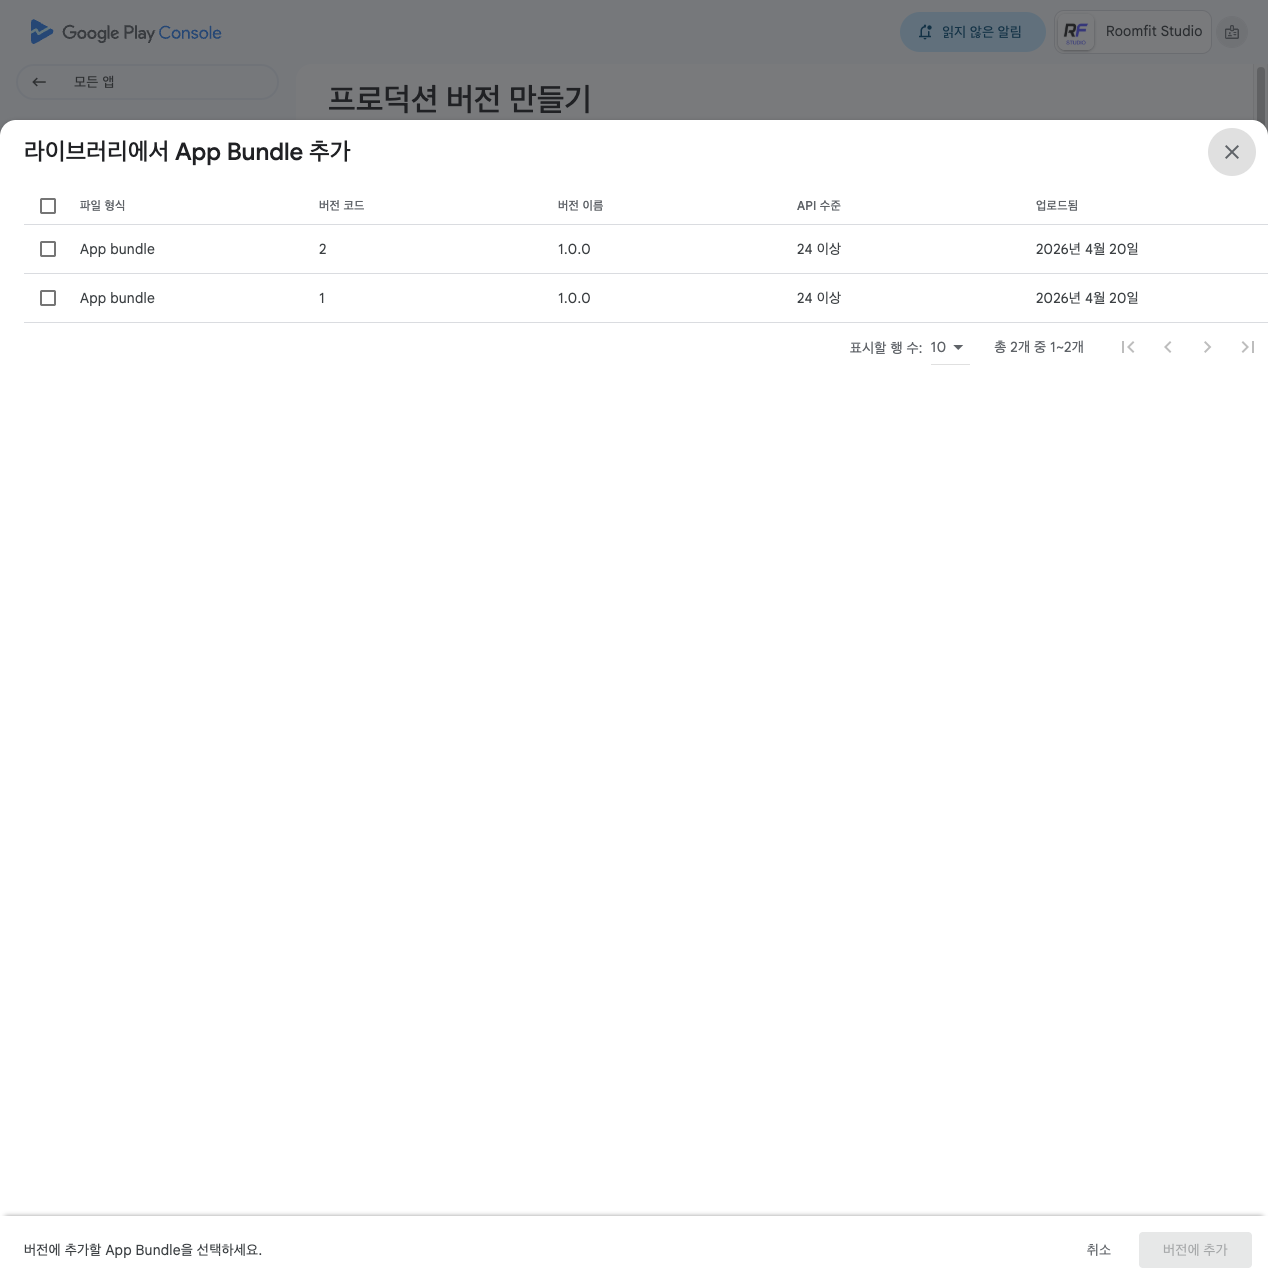Jump to the last page of results

(x=1247, y=347)
